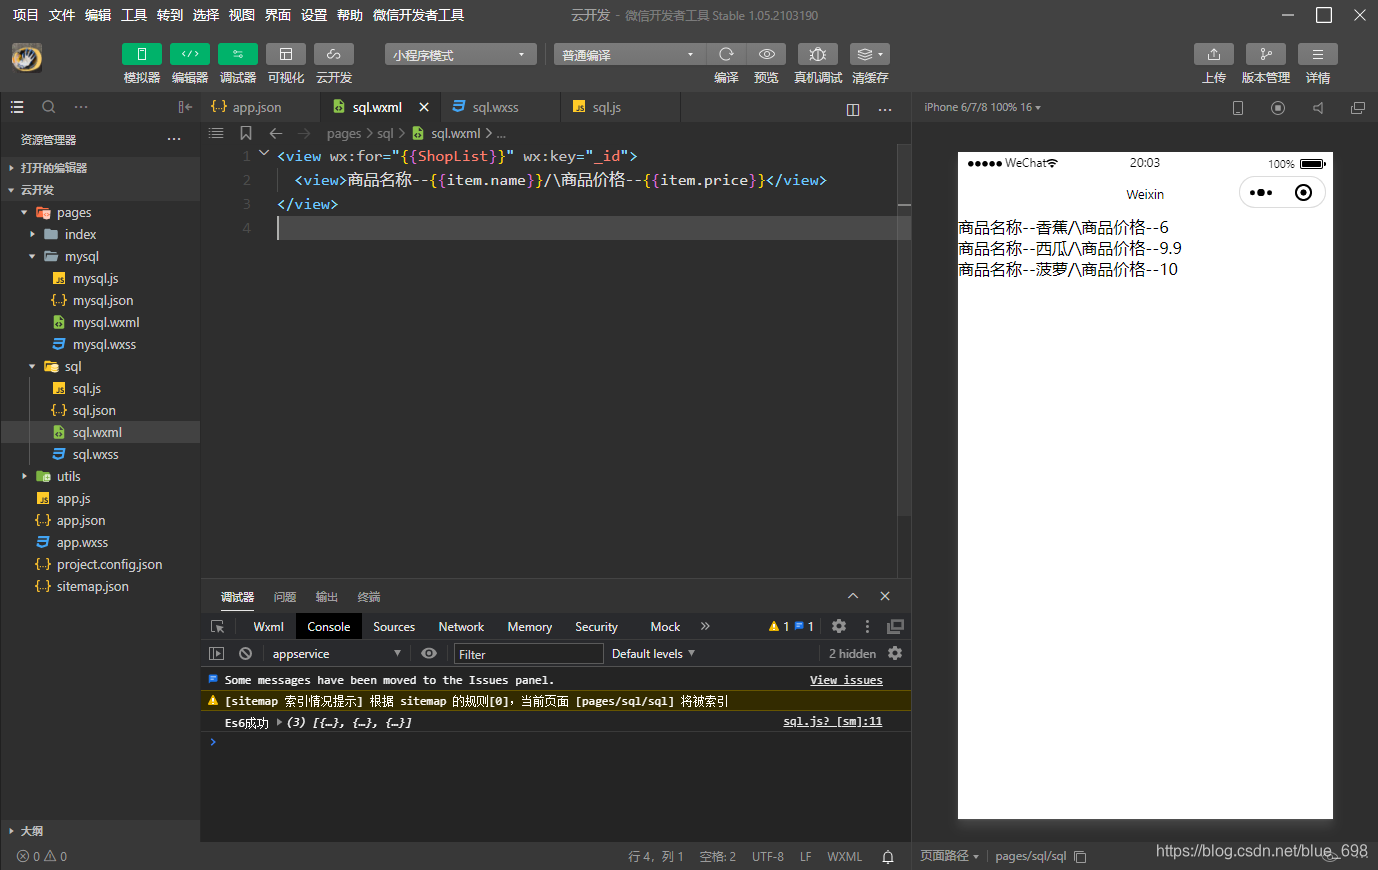This screenshot has width=1378, height=870.
Task: Open the appservice context dropdown
Action: point(337,653)
